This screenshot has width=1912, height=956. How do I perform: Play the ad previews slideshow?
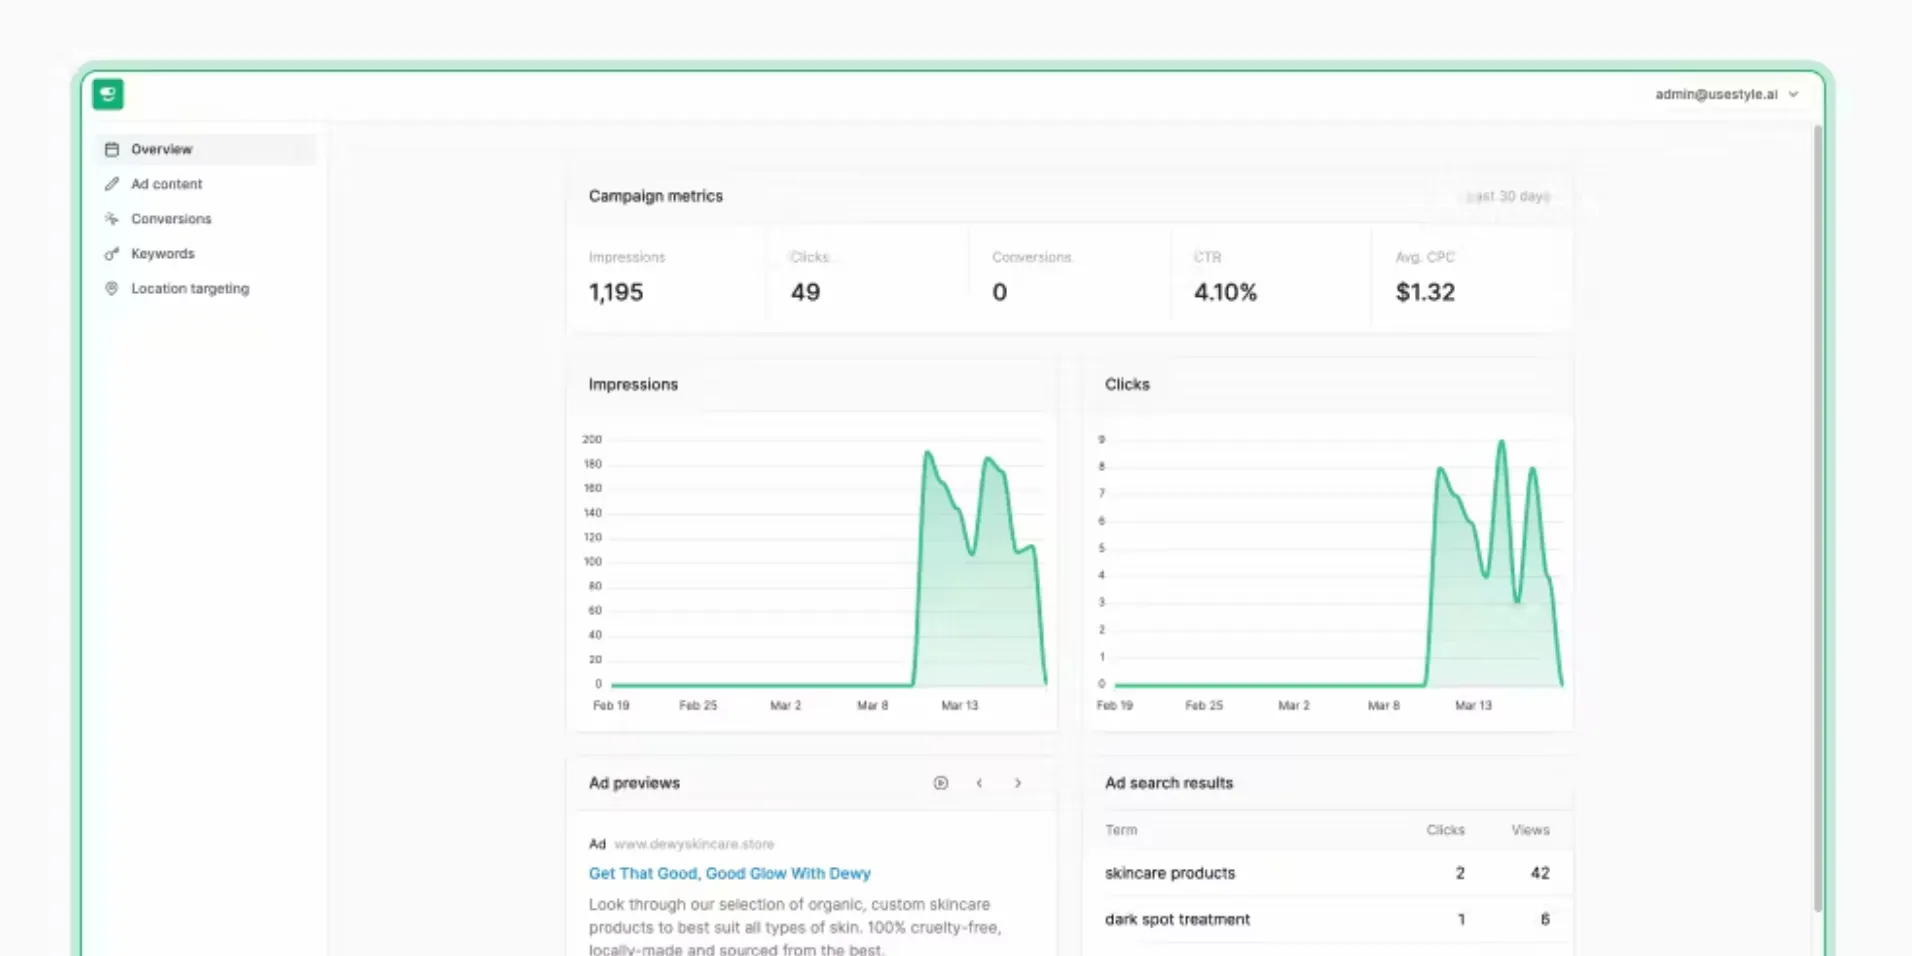[941, 783]
